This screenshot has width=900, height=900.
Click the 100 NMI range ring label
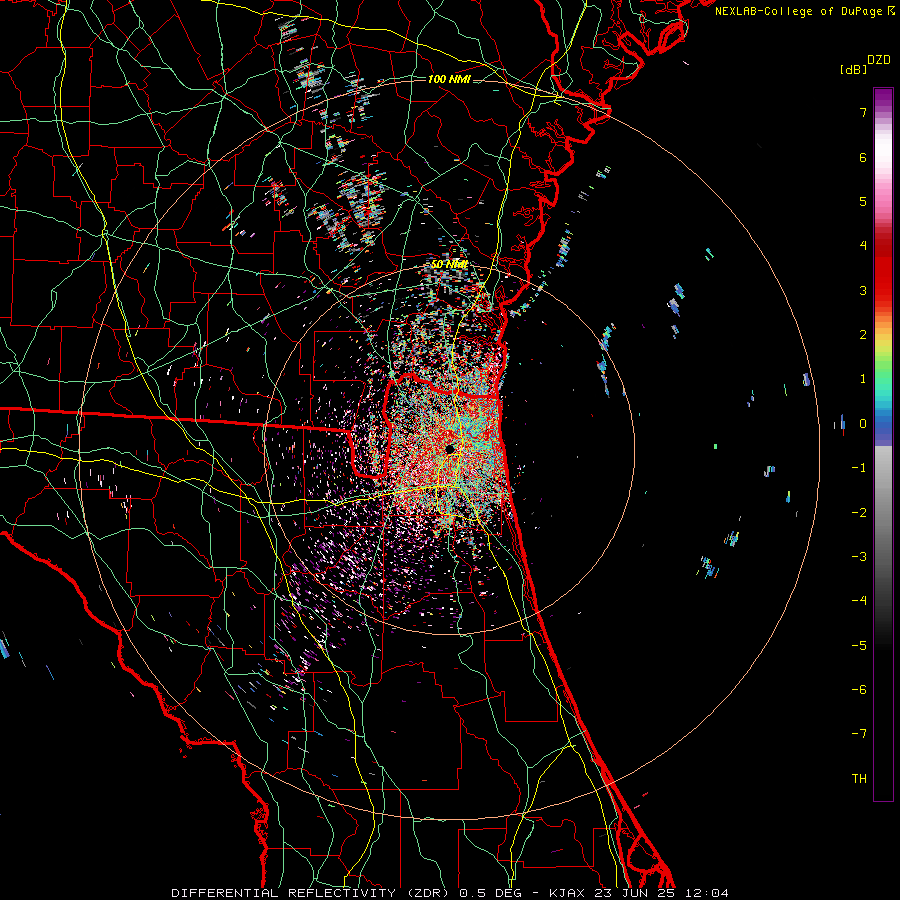pos(449,79)
